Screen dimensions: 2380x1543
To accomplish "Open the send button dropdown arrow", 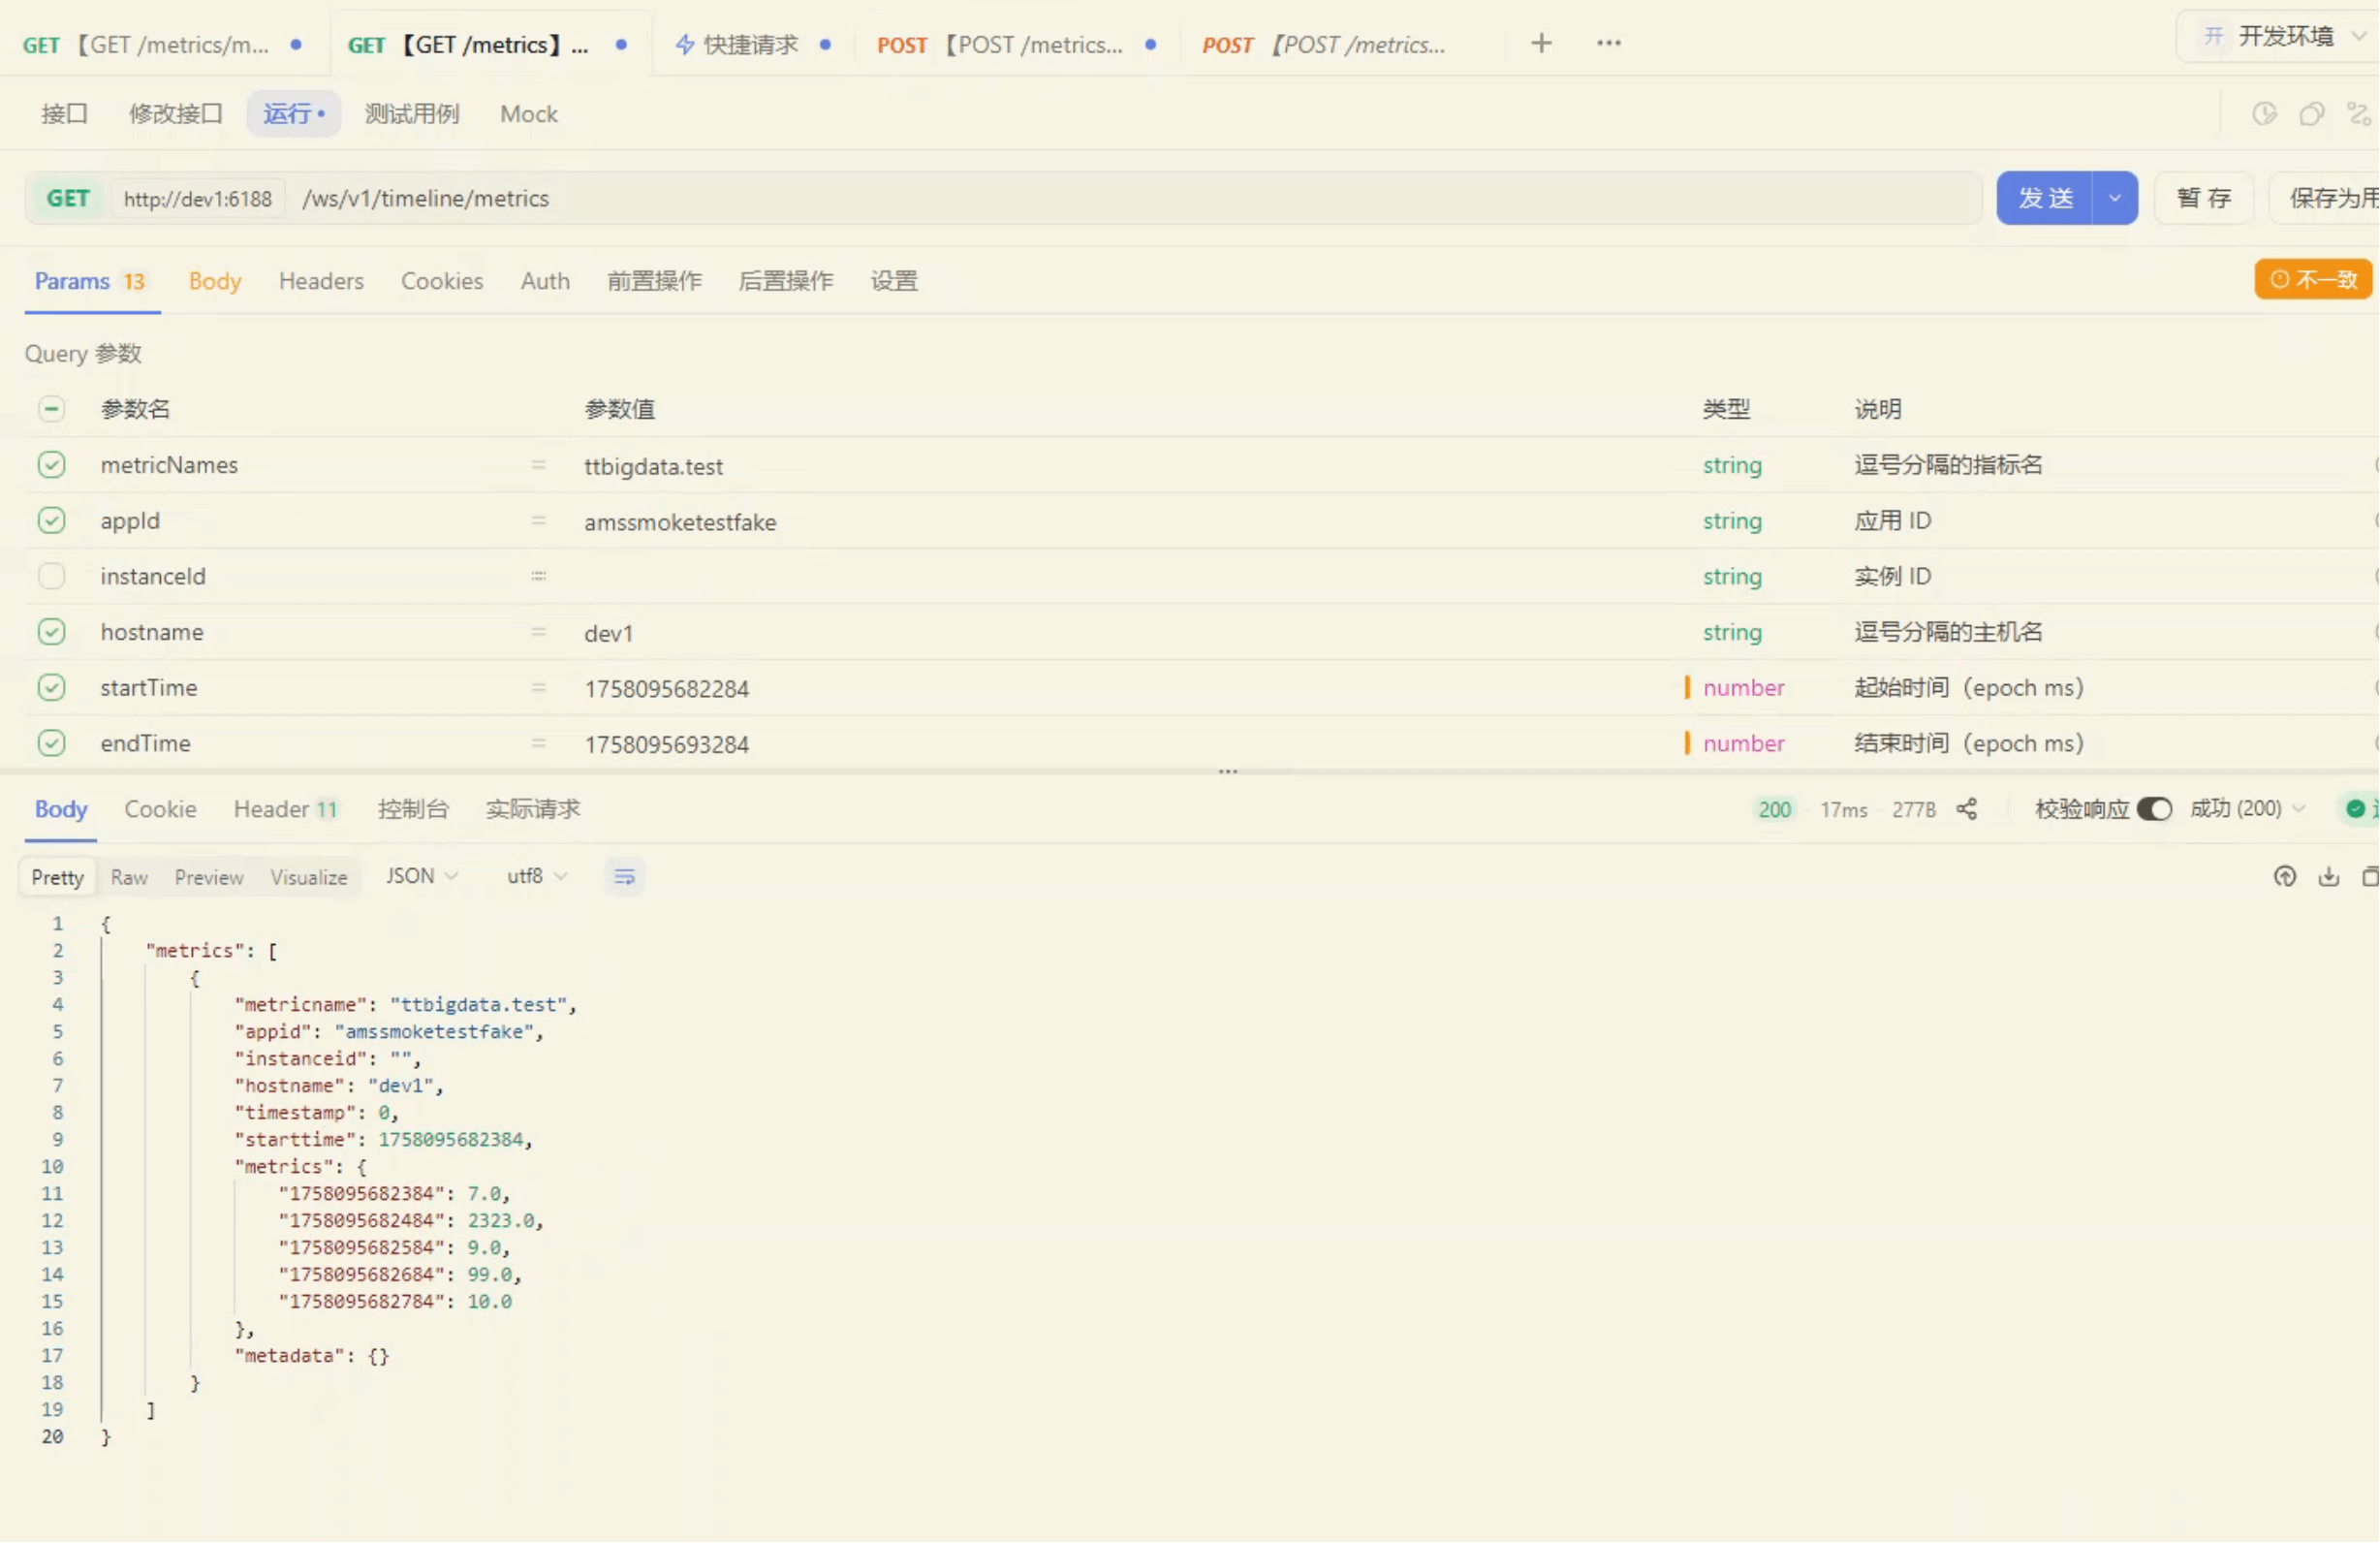I will (x=2114, y=198).
